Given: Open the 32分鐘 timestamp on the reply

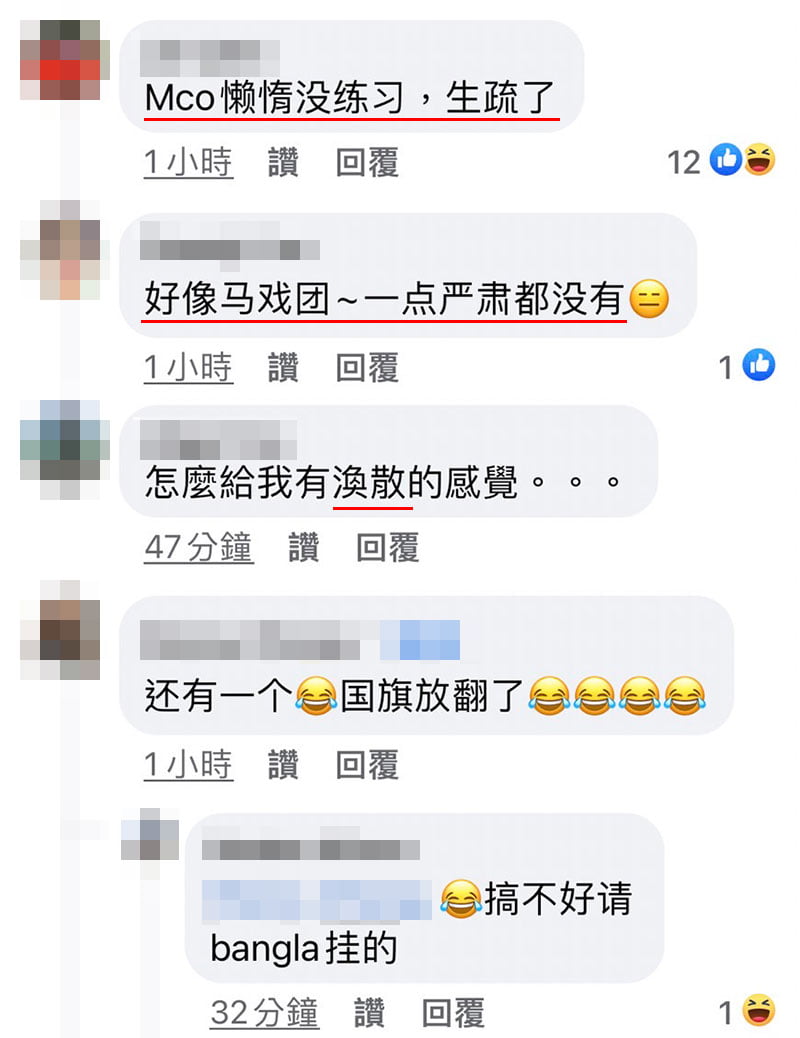Looking at the screenshot, I should click(x=265, y=1013).
